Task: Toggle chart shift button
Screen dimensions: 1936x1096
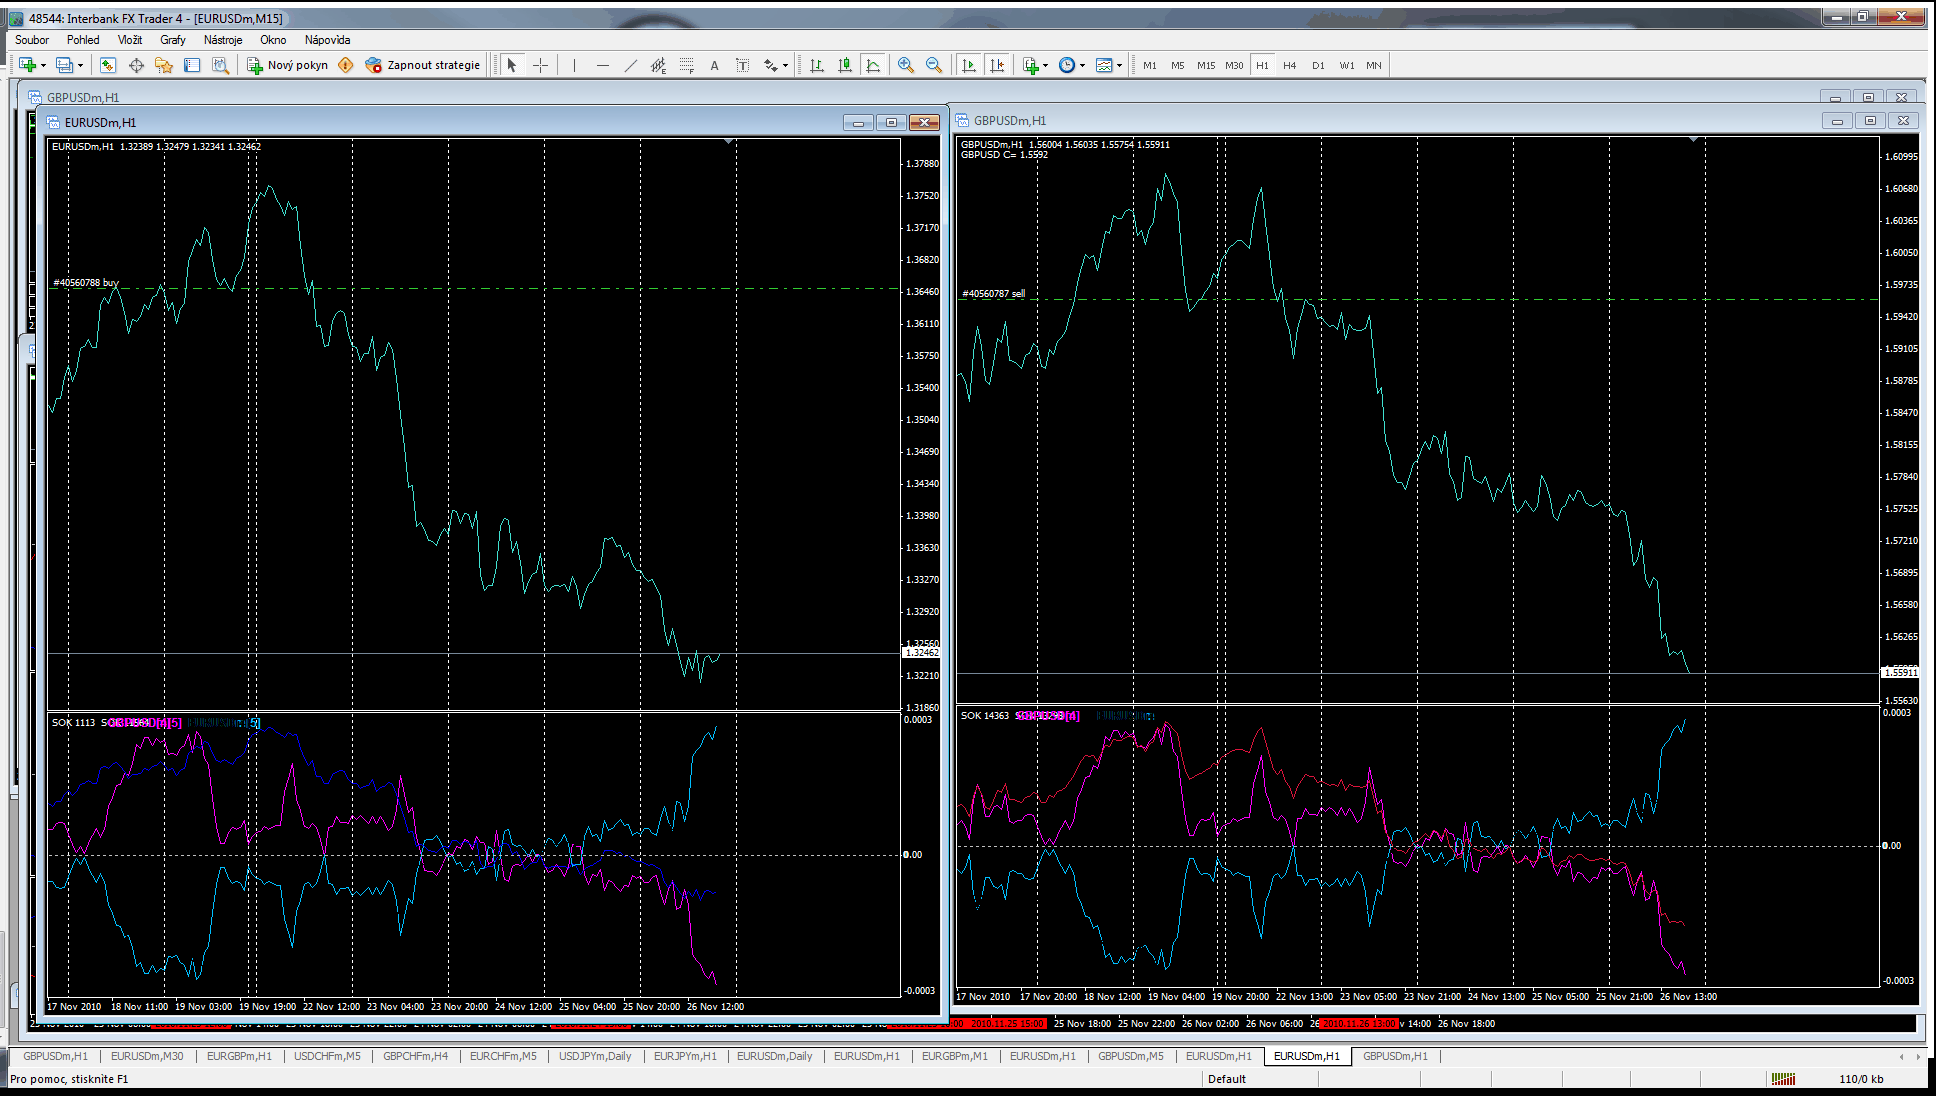Action: 996,65
